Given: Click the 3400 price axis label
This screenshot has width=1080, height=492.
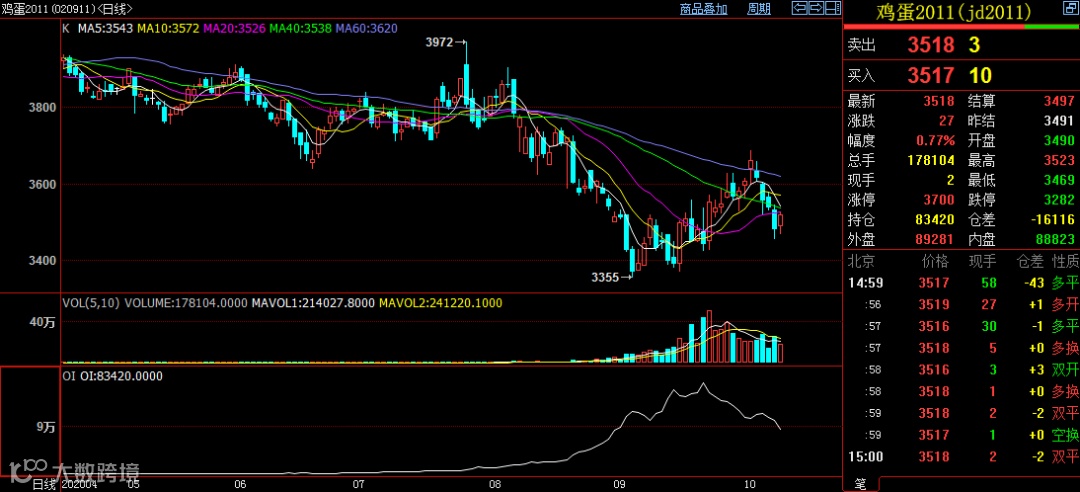Looking at the screenshot, I should pyautogui.click(x=42, y=261).
